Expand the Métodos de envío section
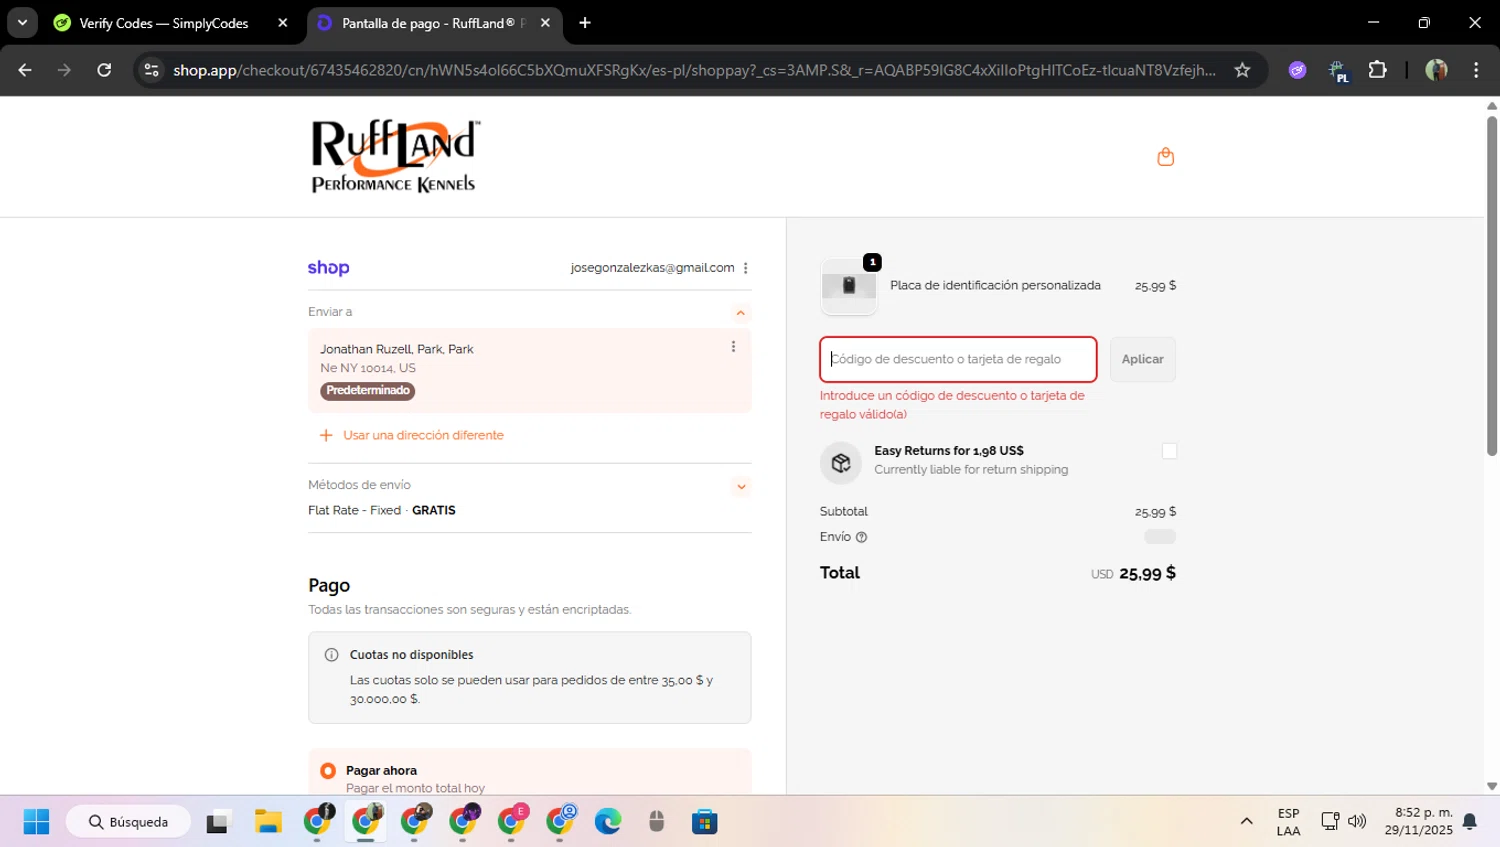The image size is (1500, 847). click(741, 487)
